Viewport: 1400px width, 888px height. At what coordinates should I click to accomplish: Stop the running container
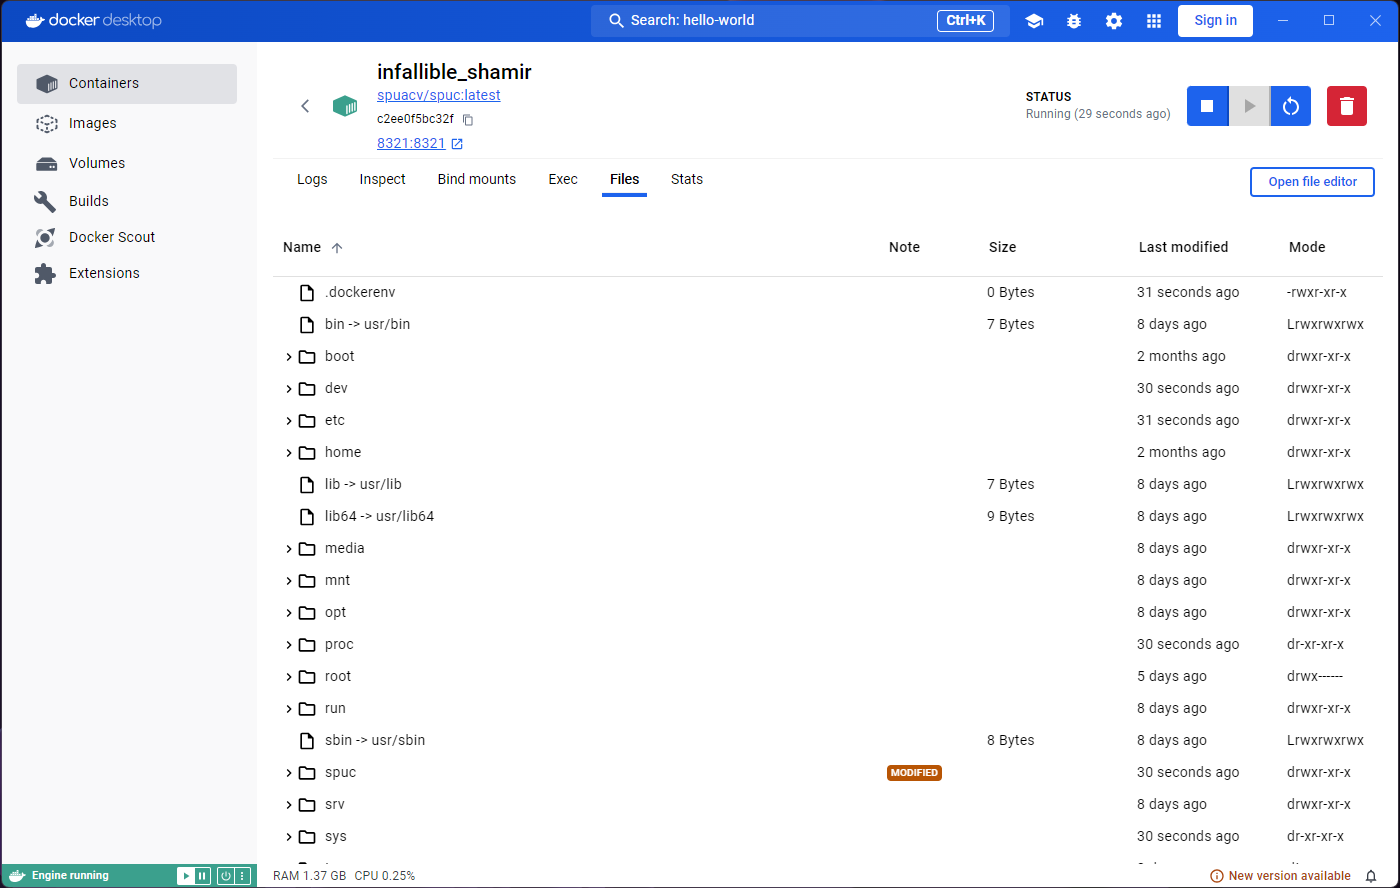(x=1207, y=106)
